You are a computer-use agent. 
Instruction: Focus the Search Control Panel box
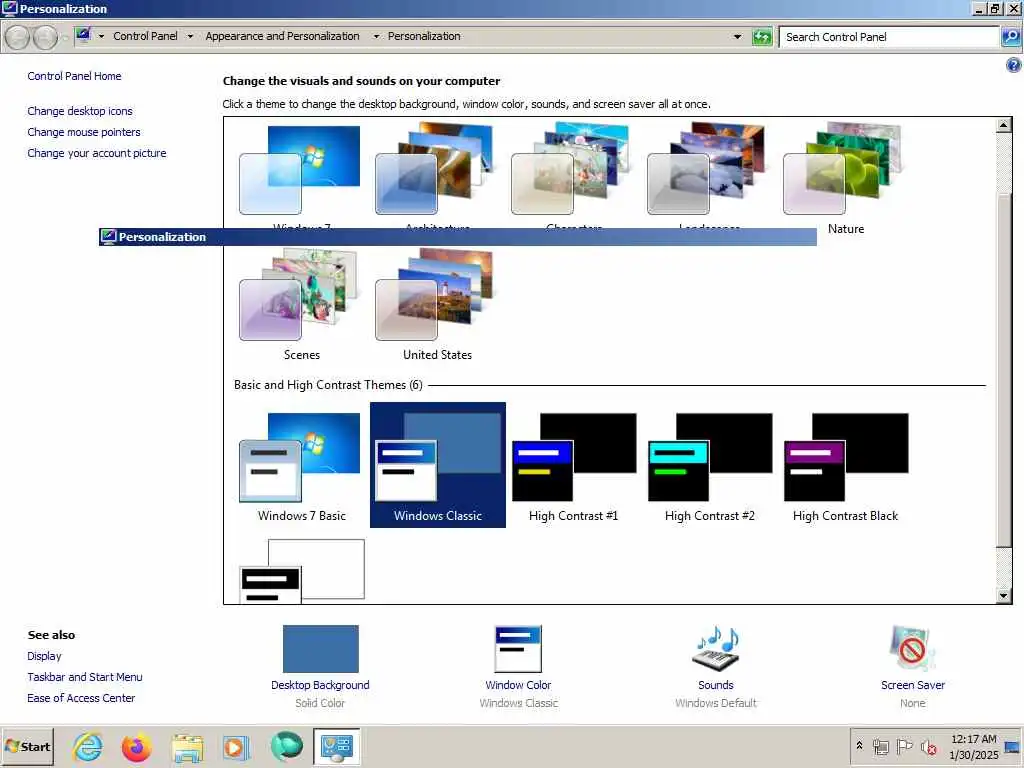tap(889, 37)
